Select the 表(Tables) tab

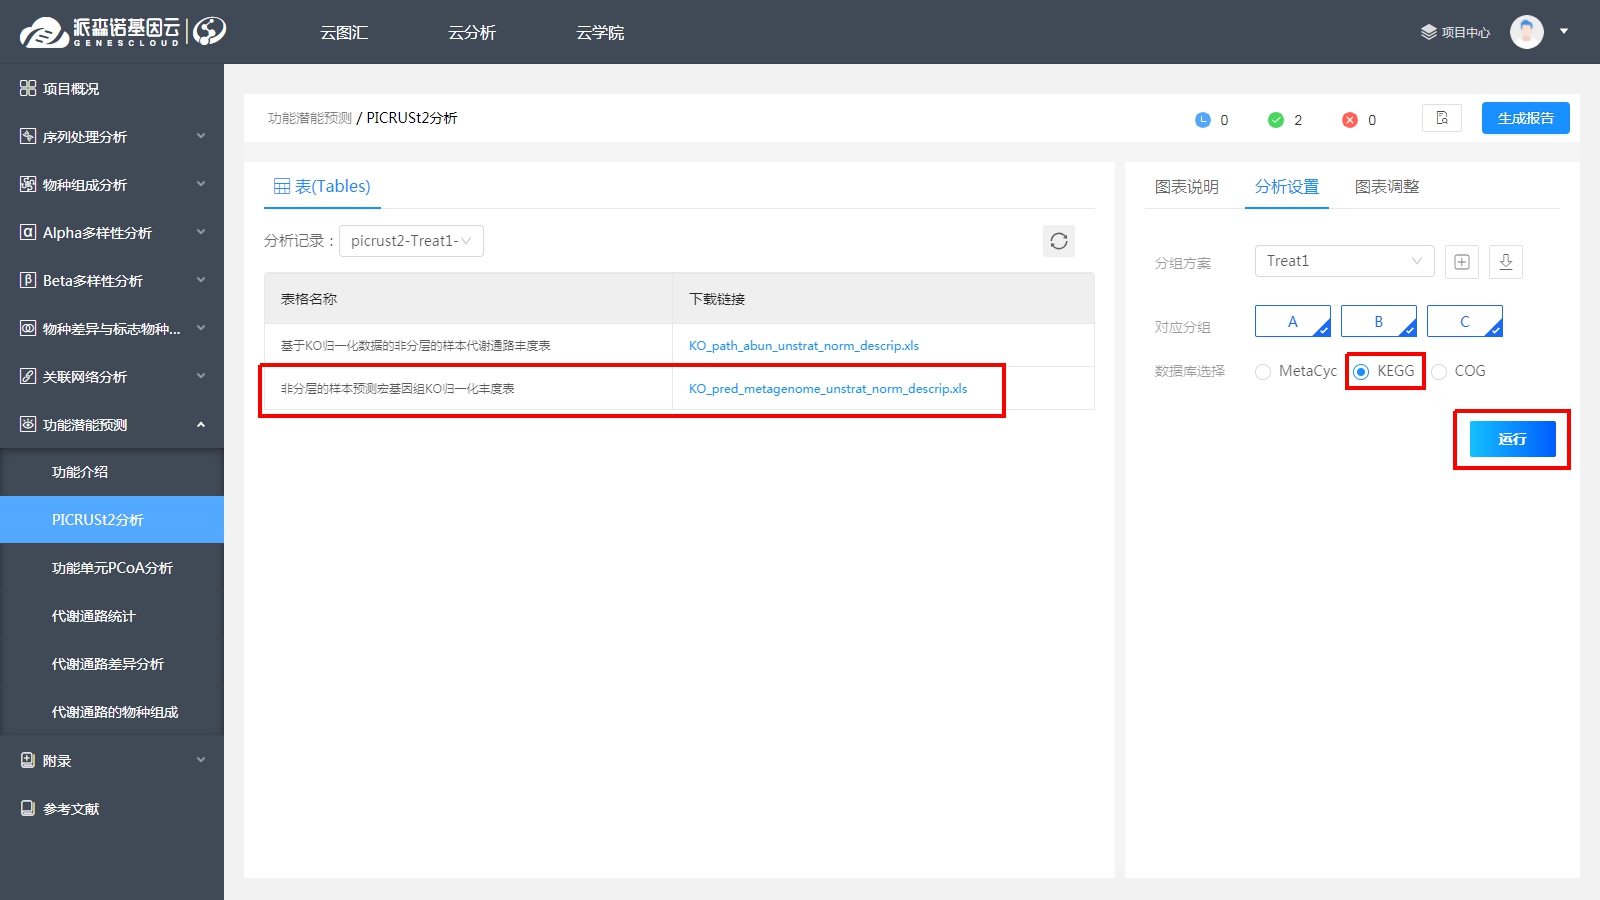tap(322, 186)
